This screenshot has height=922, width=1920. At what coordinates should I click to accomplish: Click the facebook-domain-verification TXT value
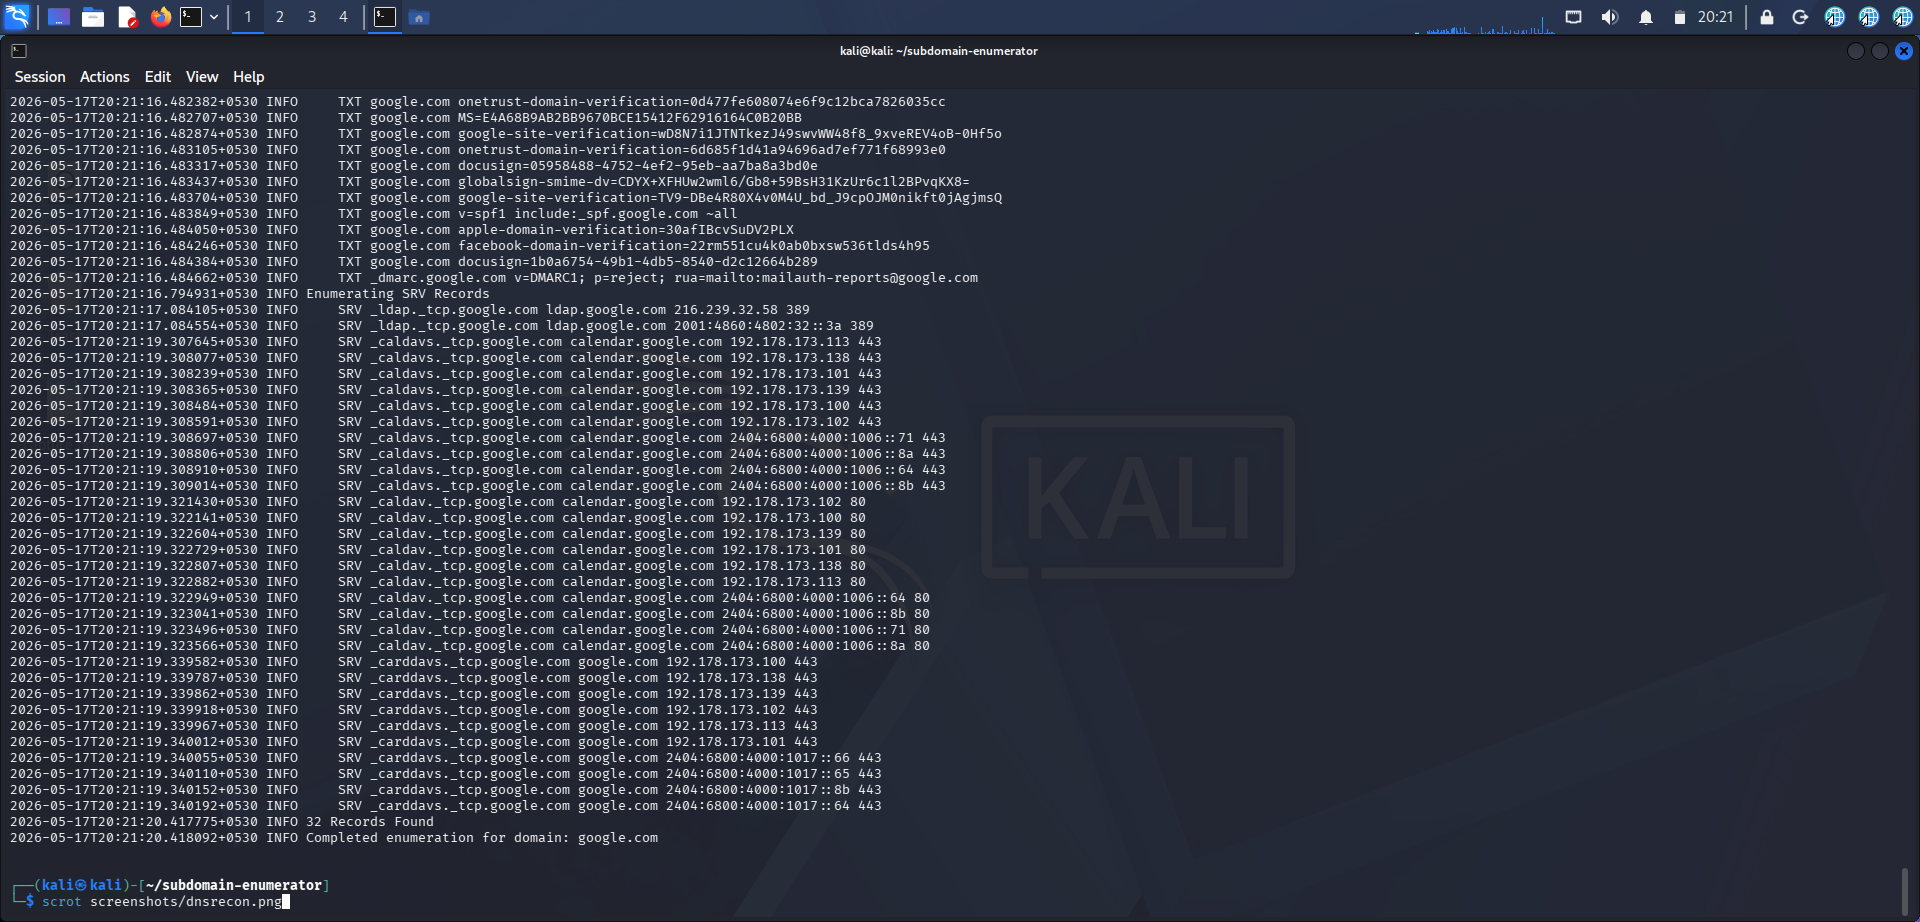pyautogui.click(x=694, y=246)
